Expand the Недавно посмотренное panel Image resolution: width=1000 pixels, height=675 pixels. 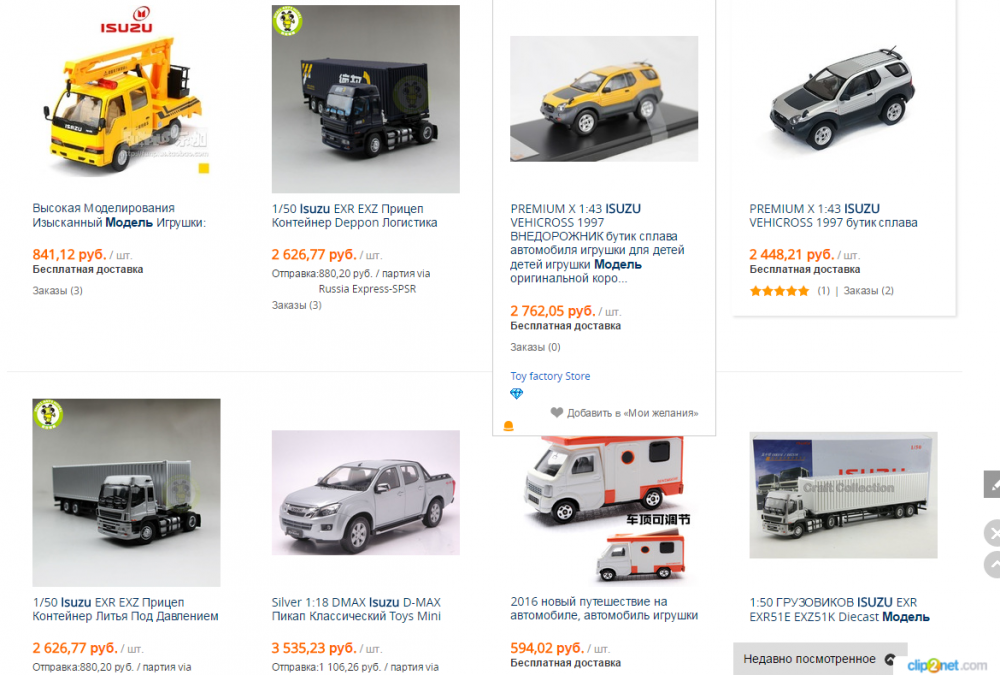click(820, 659)
